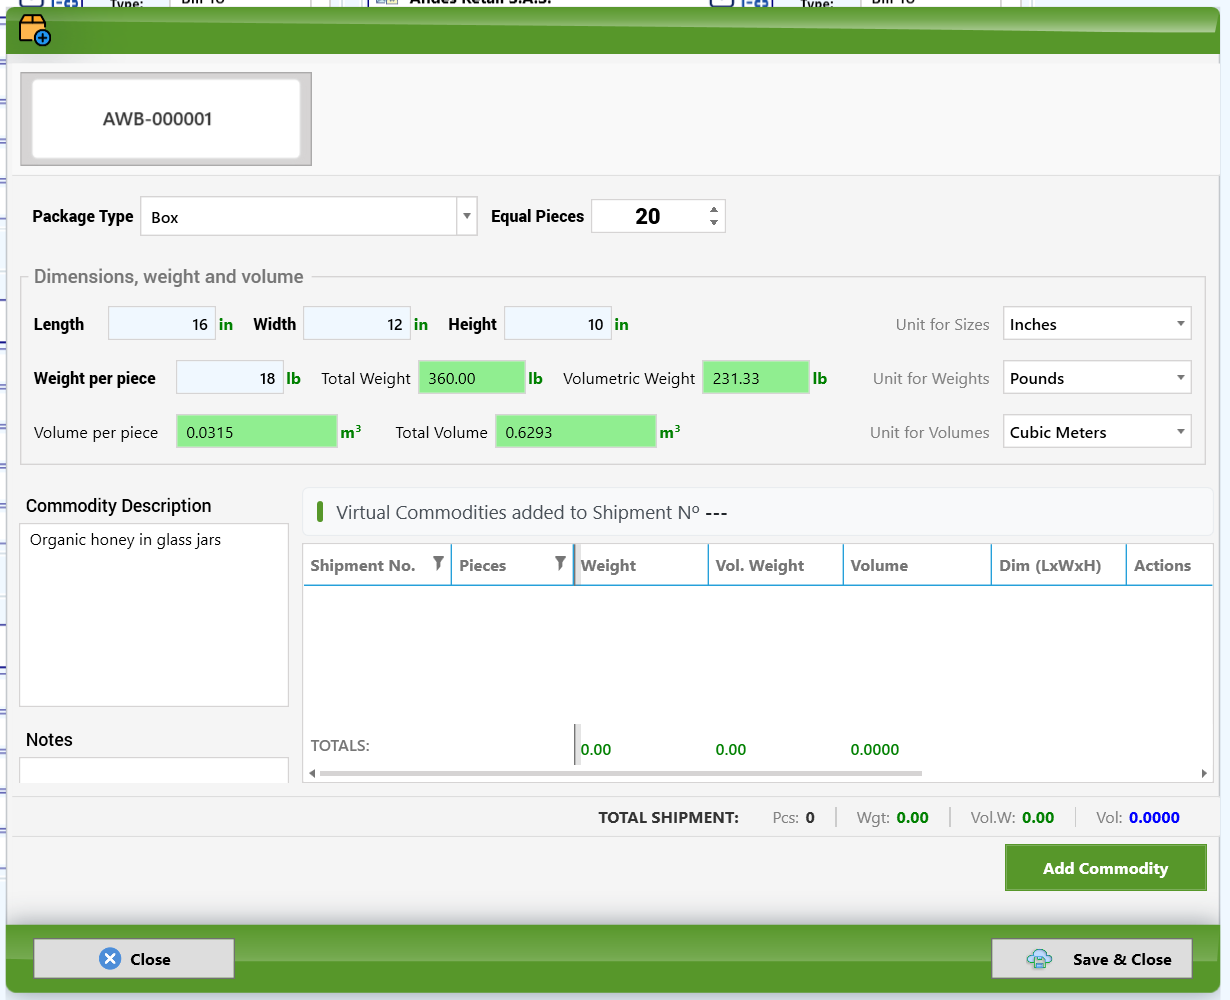Click the Equal Pieces number field
This screenshot has height=1000, width=1230.
(x=648, y=216)
